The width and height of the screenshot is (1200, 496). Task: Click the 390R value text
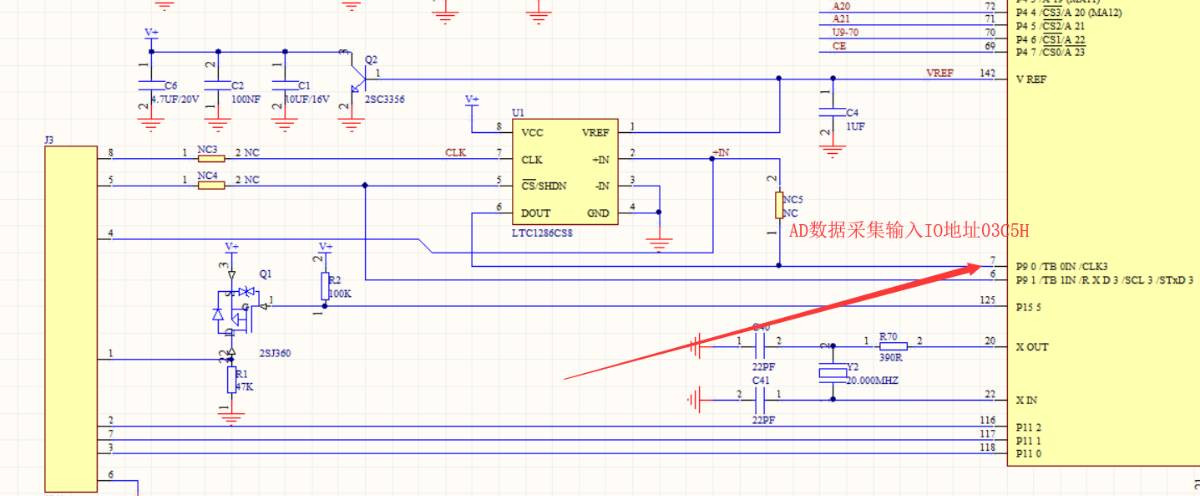coord(892,357)
